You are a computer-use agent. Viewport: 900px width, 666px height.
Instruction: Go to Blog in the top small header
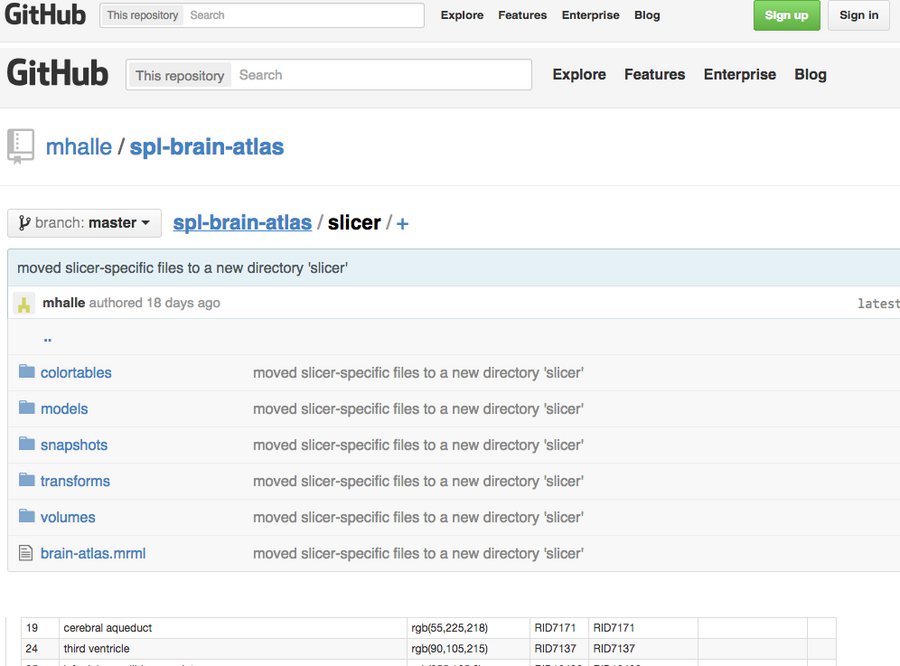pyautogui.click(x=647, y=15)
